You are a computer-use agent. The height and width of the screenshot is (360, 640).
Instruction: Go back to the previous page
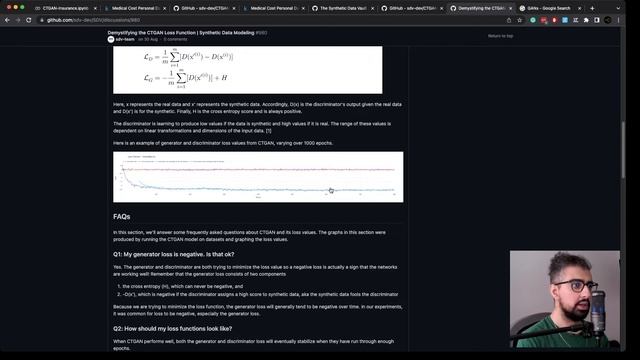click(x=7, y=20)
